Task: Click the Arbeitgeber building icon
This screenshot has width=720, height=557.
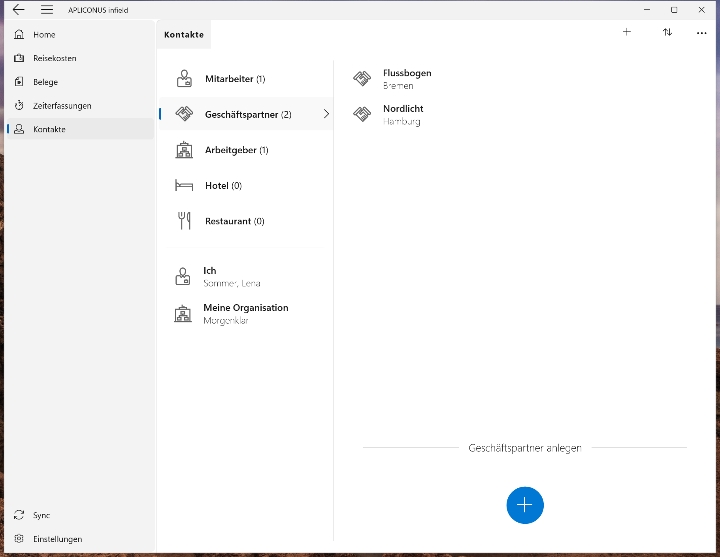Action: tap(184, 150)
